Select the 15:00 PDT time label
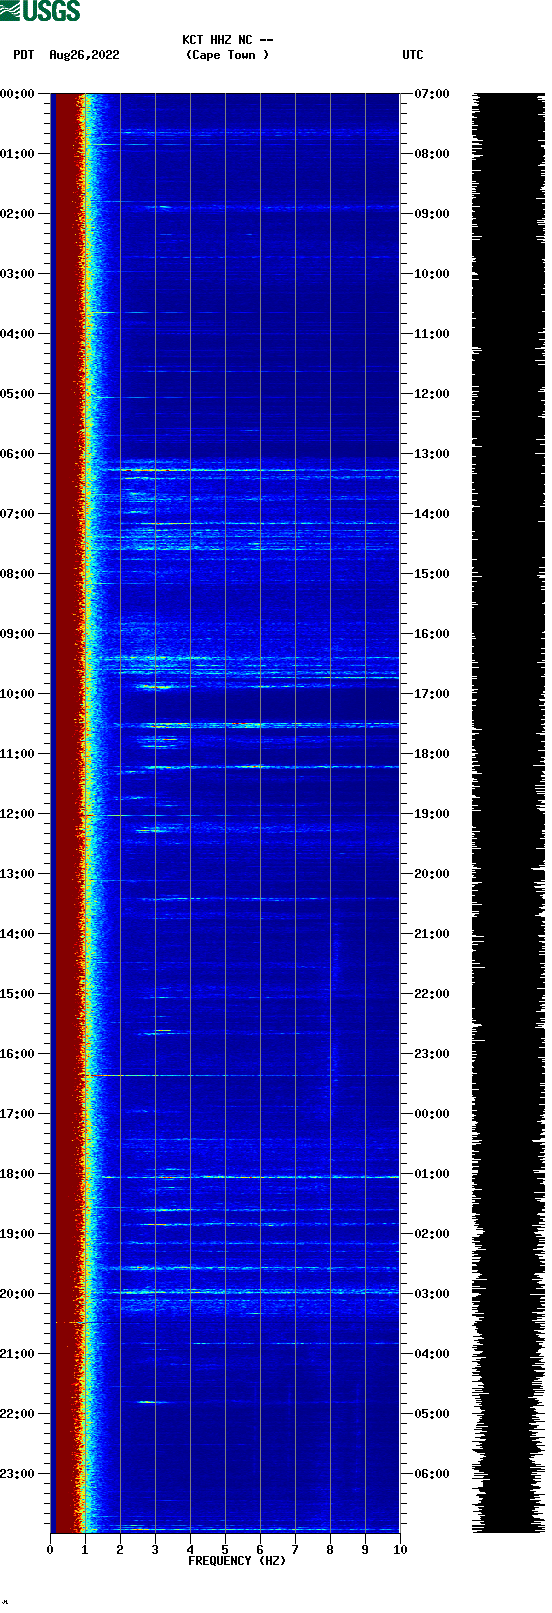Screen dimensions: 552x1613 pyautogui.click(x=17, y=994)
